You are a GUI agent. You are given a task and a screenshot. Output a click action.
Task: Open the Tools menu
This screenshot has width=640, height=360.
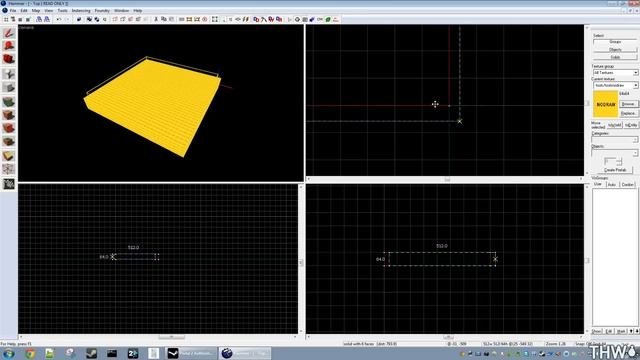tap(62, 11)
